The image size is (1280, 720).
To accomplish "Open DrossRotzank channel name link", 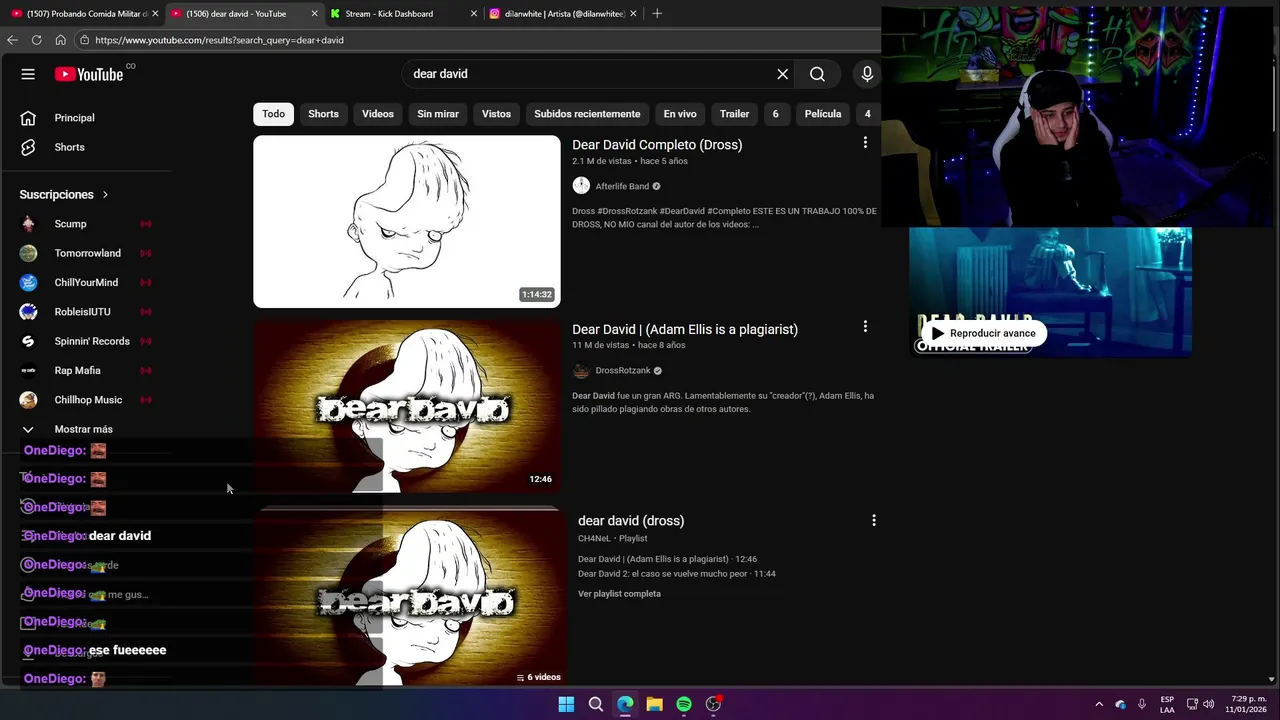I will click(623, 371).
